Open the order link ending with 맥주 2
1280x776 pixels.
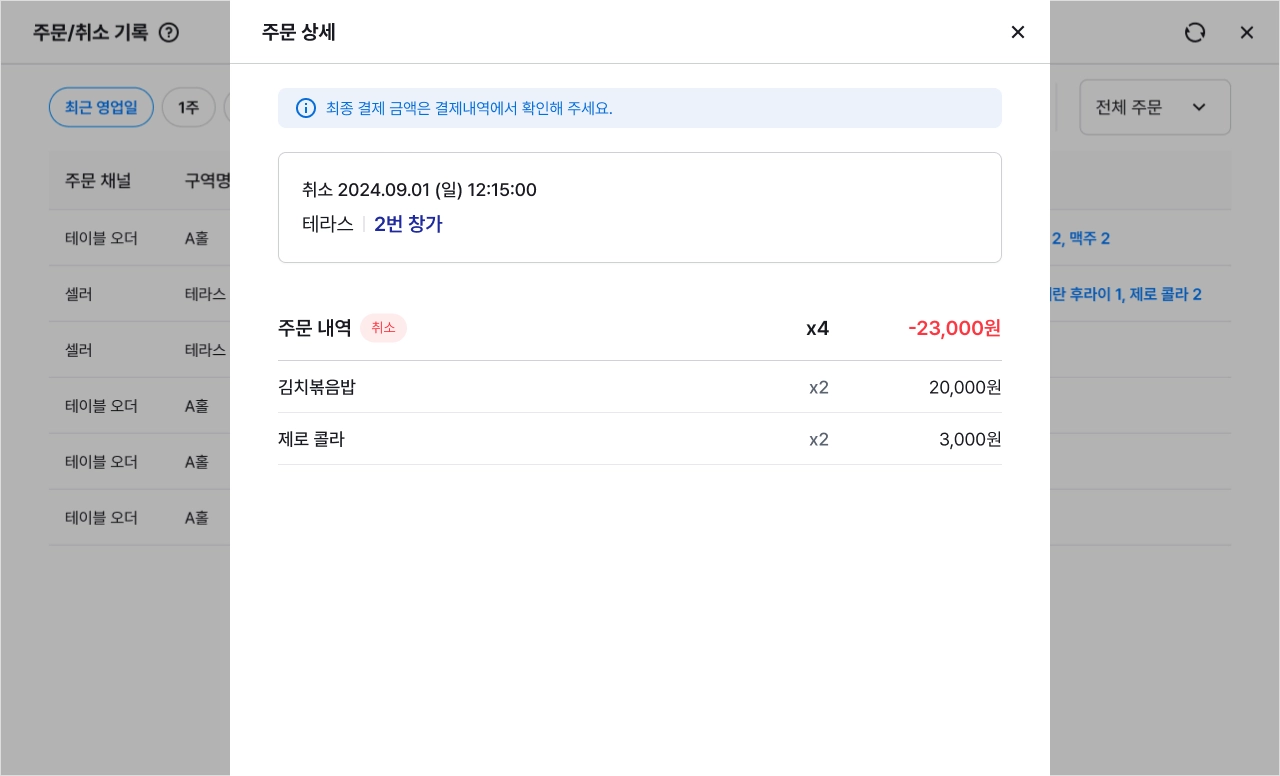click(x=1080, y=239)
